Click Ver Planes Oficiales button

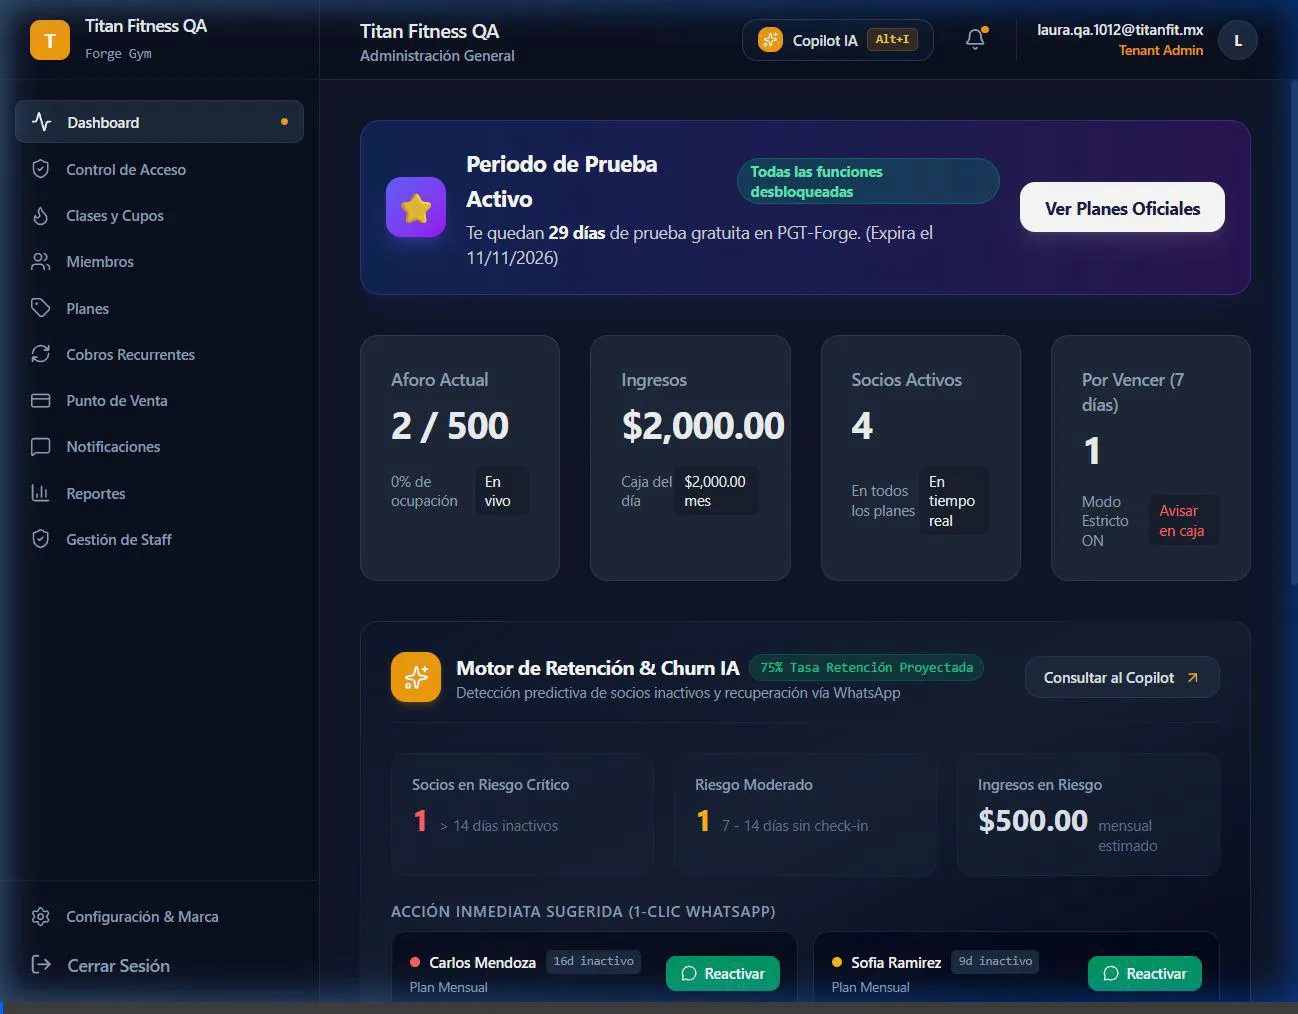tap(1122, 208)
